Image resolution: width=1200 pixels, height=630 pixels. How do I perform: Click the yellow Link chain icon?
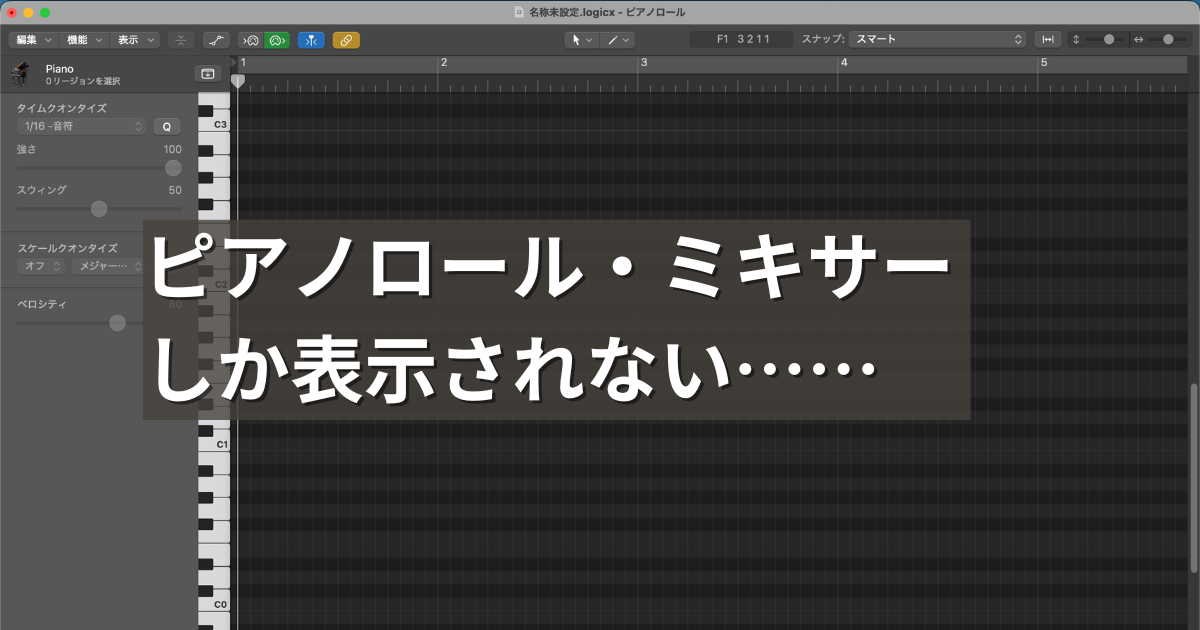tap(346, 40)
